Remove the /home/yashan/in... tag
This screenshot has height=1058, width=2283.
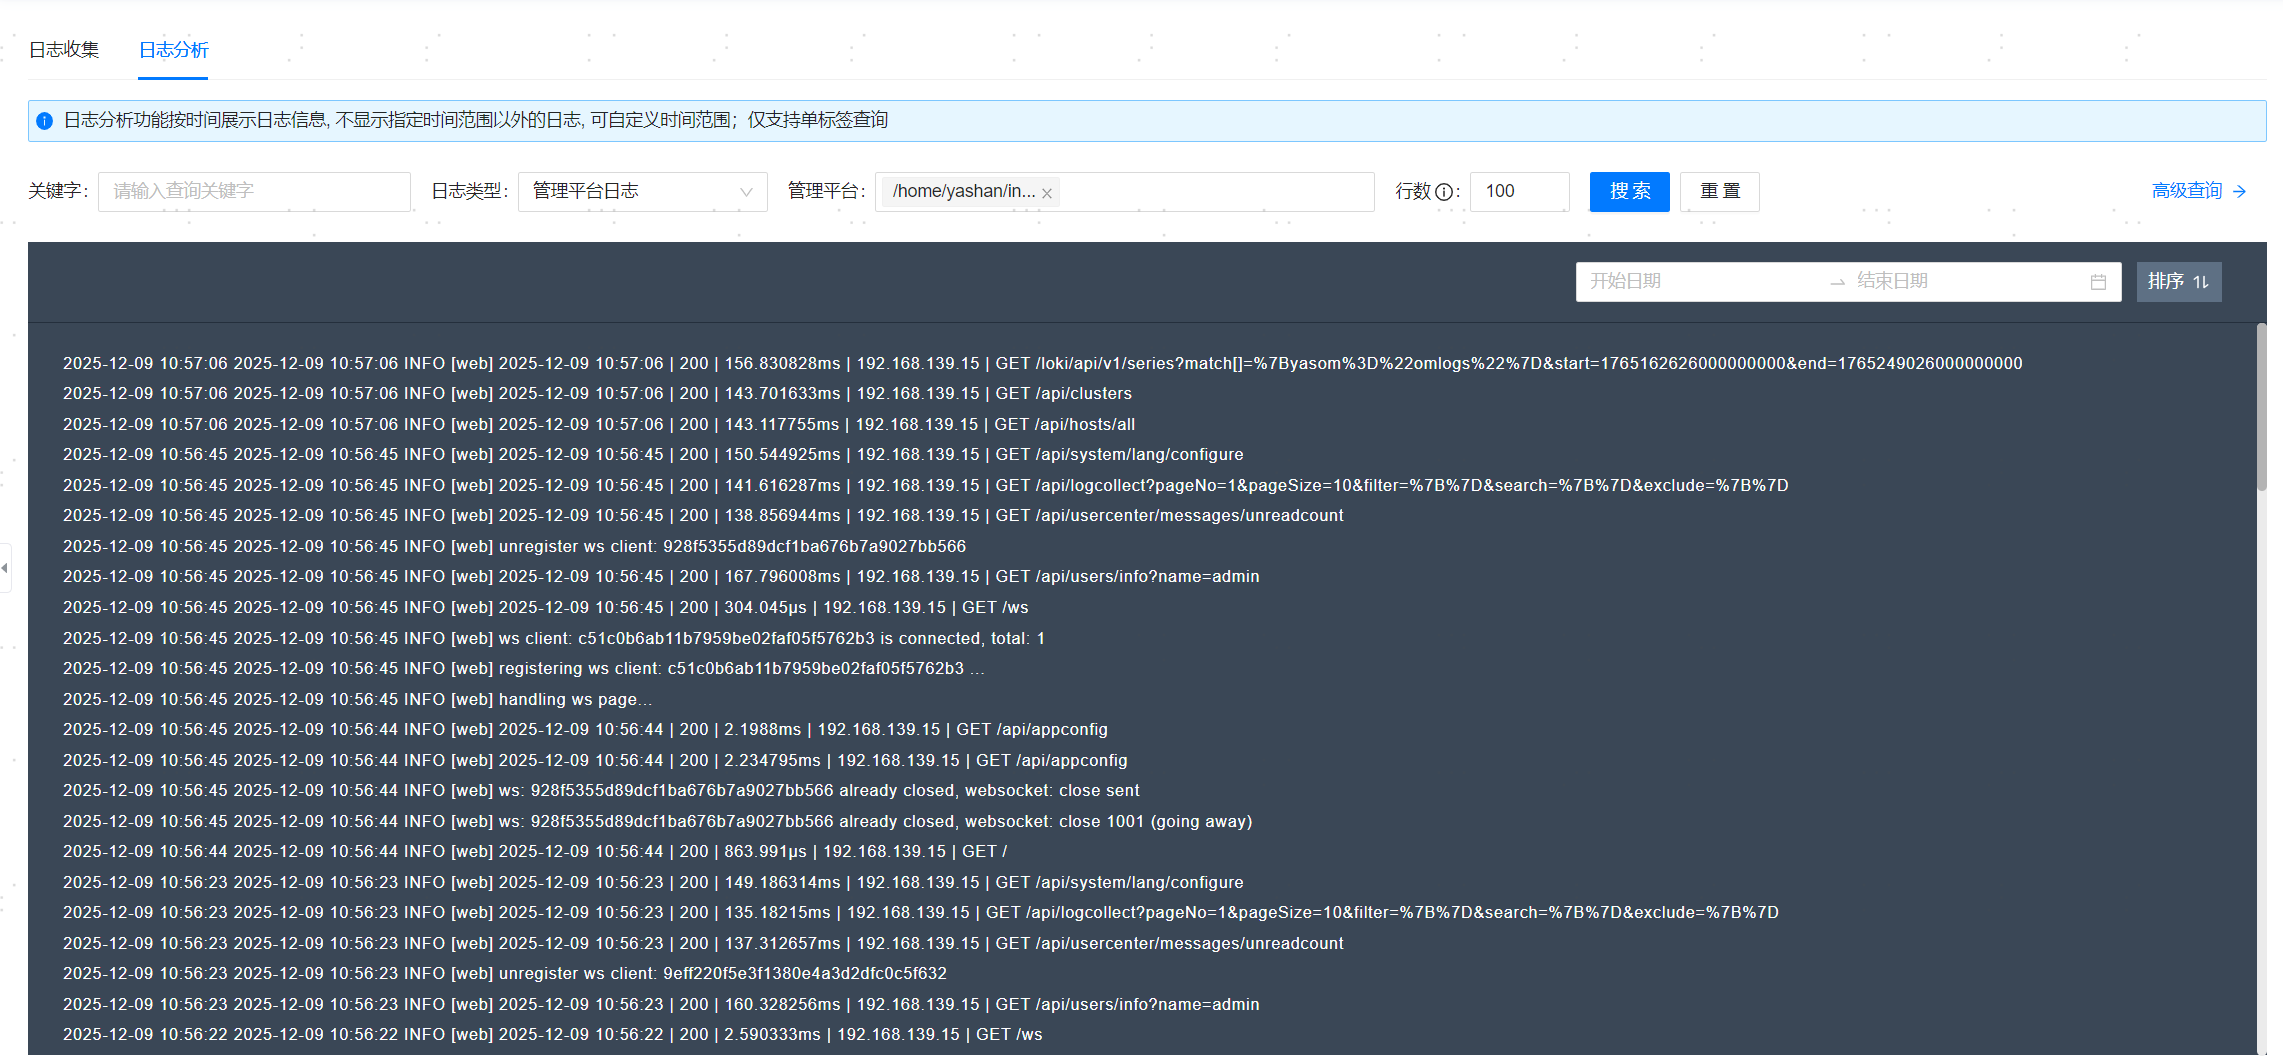1047,193
